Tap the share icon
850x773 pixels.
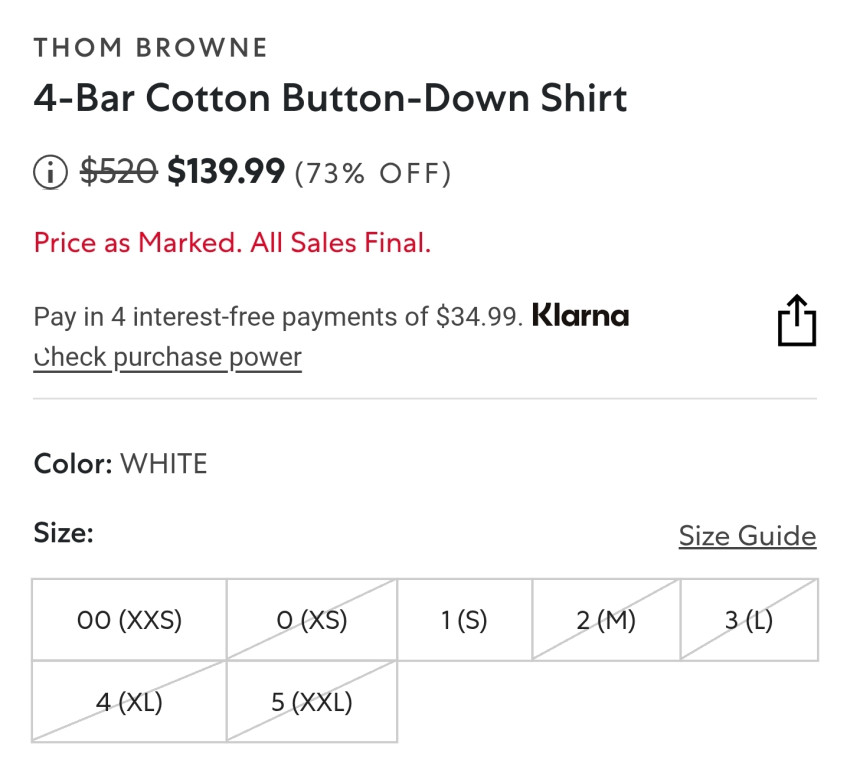[x=796, y=321]
